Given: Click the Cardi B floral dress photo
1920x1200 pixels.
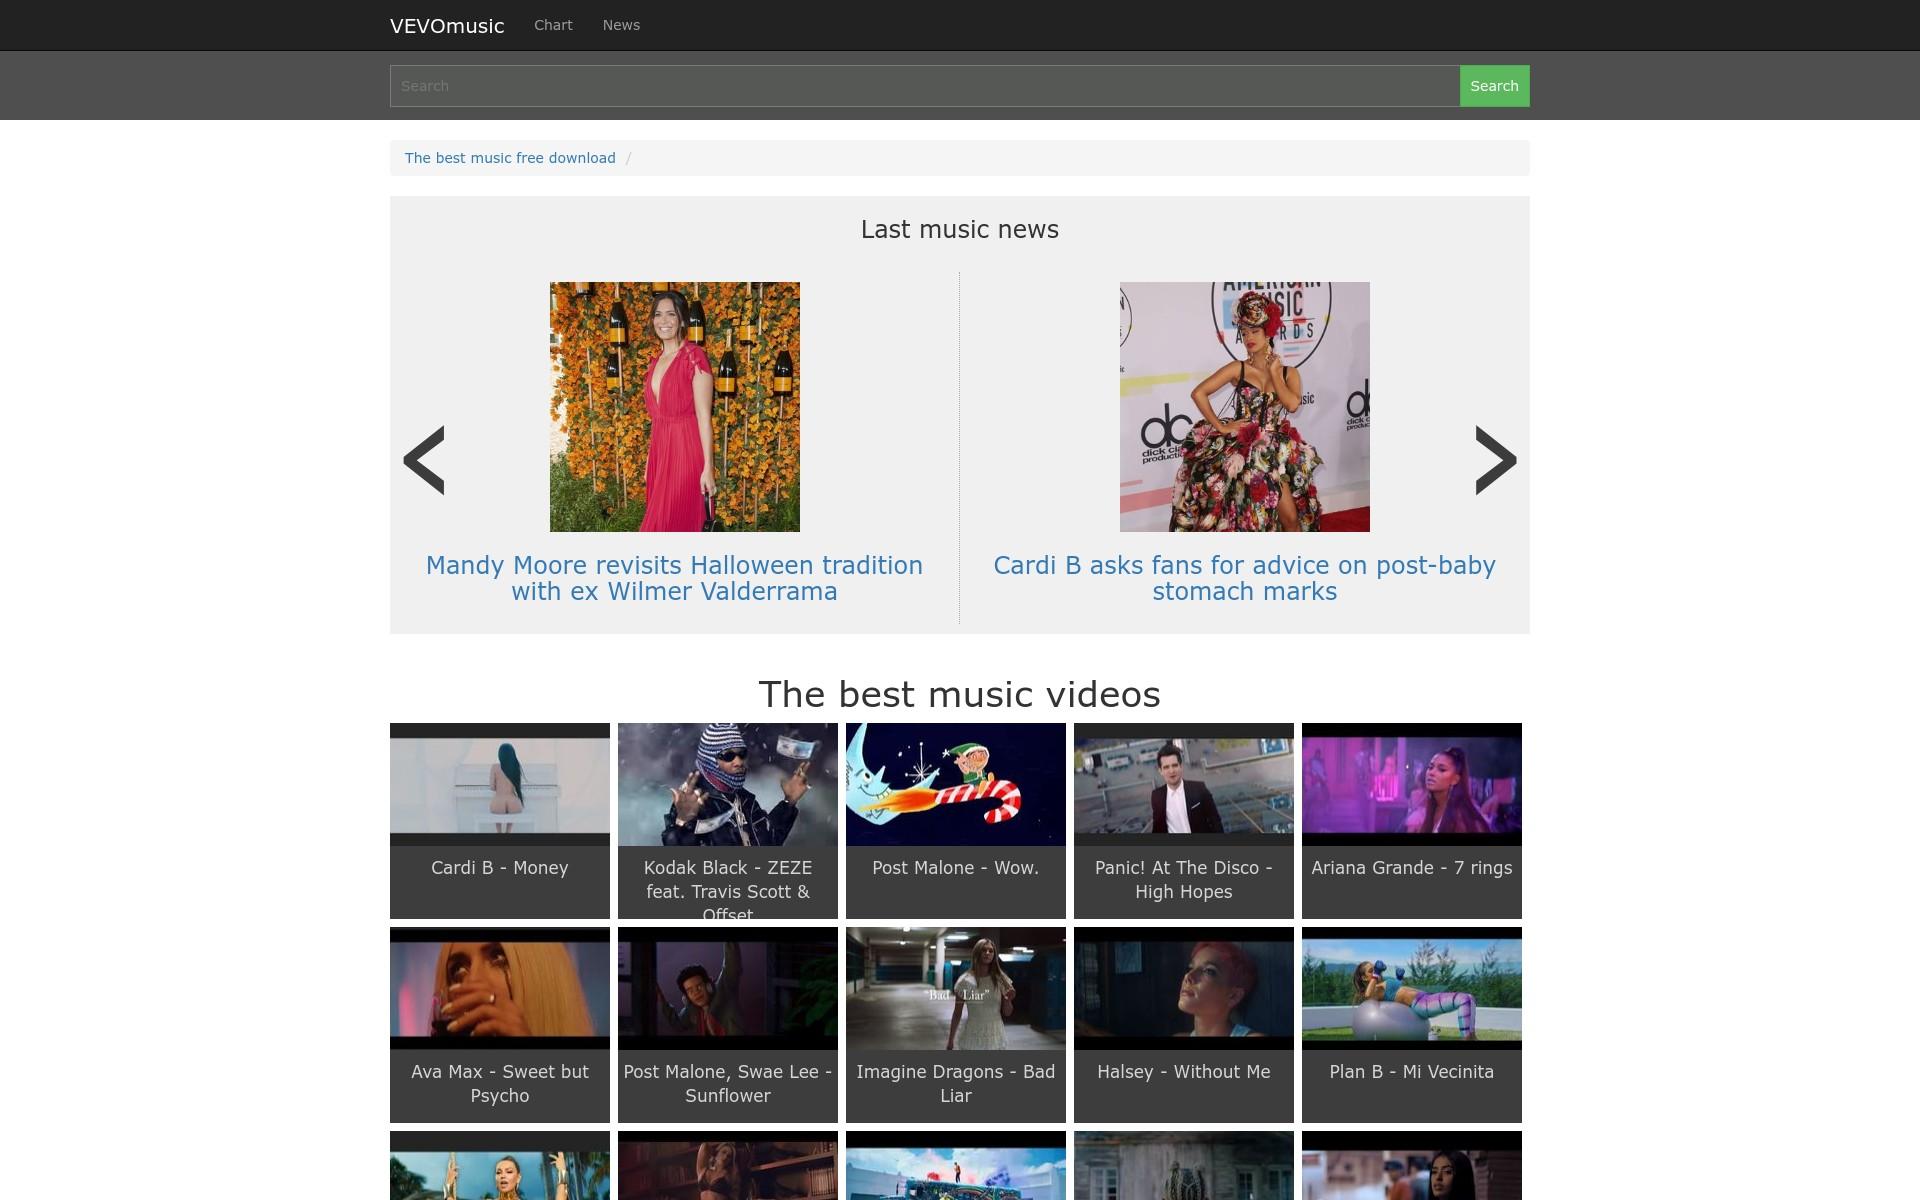Looking at the screenshot, I should (1245, 407).
